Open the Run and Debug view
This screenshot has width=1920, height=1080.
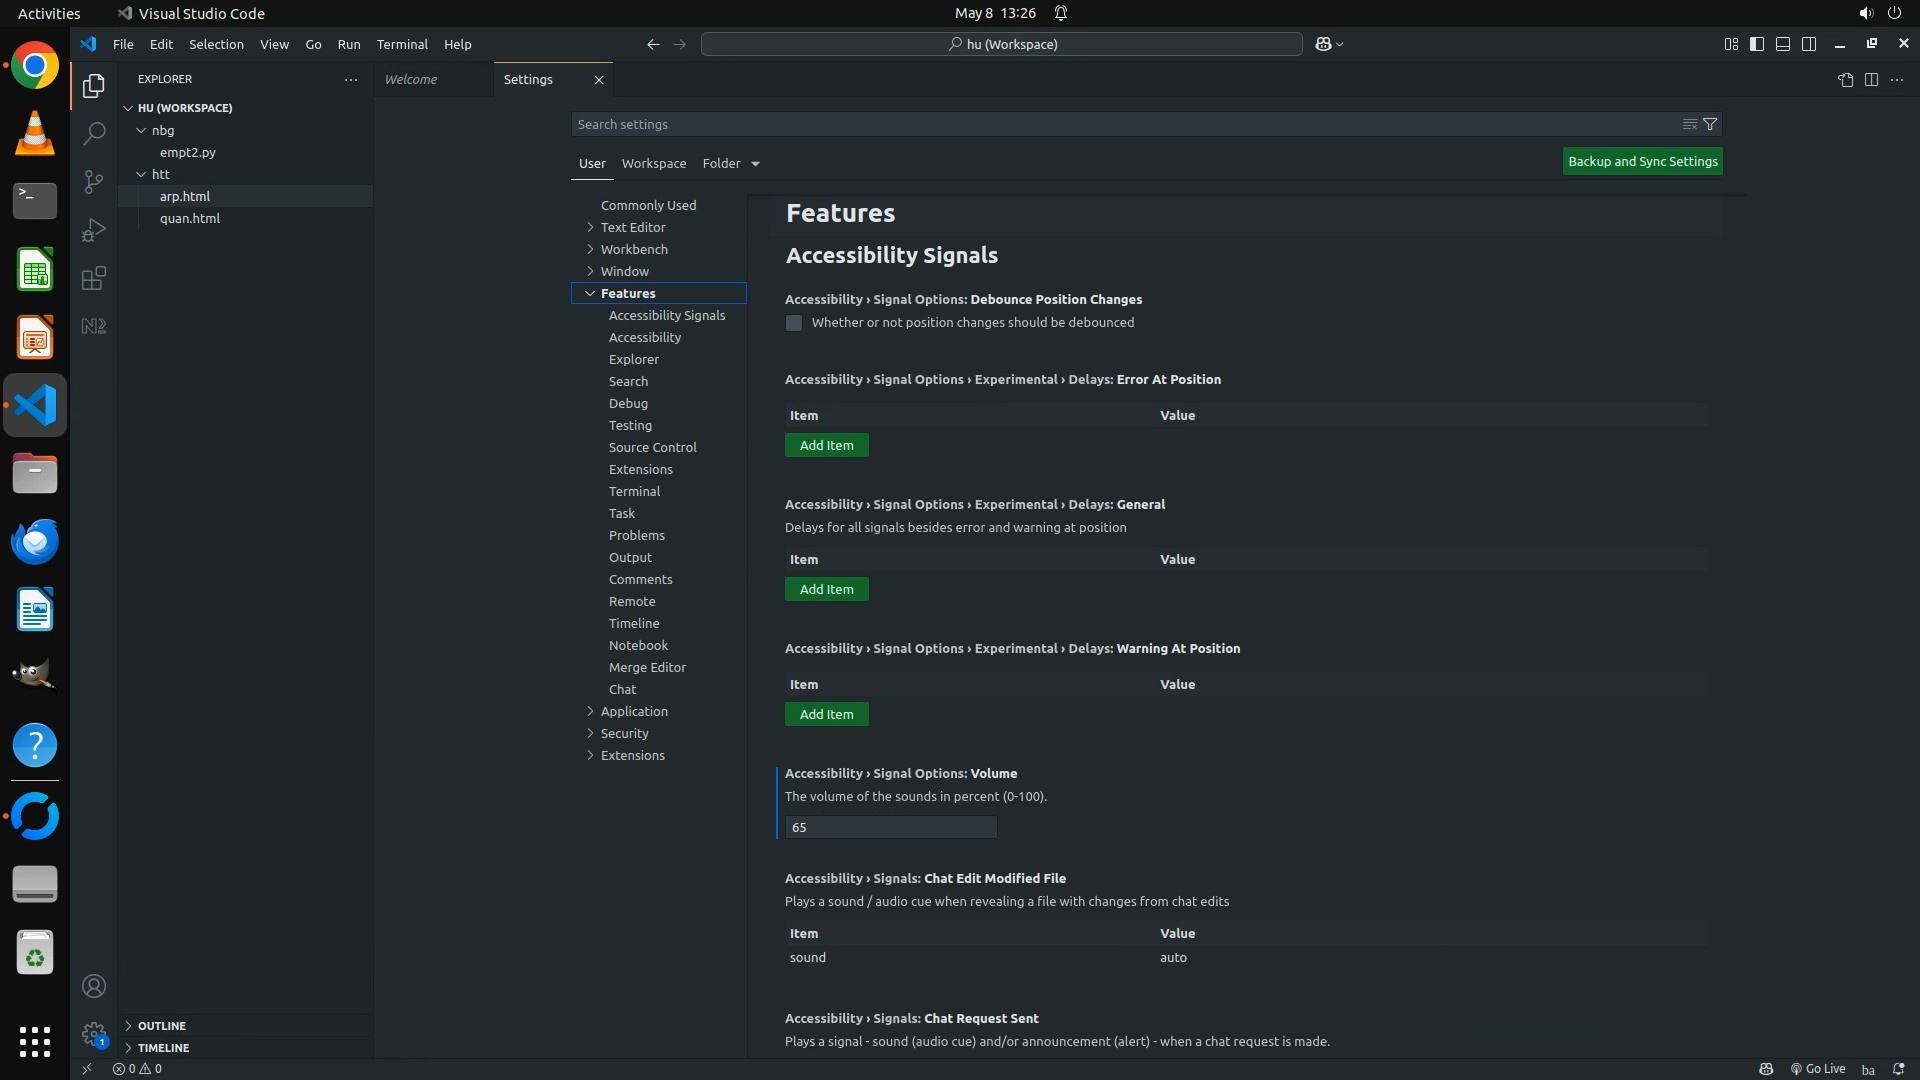(x=93, y=230)
